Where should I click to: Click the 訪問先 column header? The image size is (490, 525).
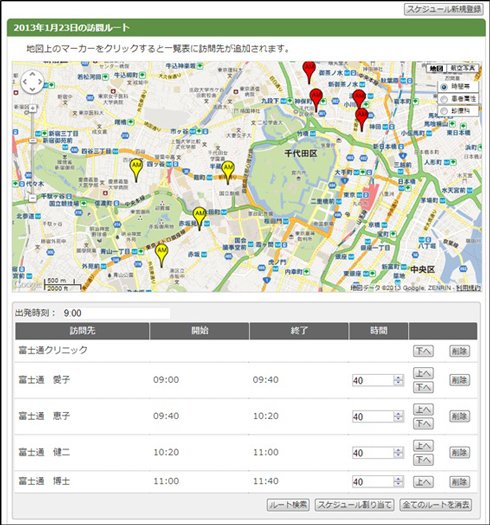(82, 331)
